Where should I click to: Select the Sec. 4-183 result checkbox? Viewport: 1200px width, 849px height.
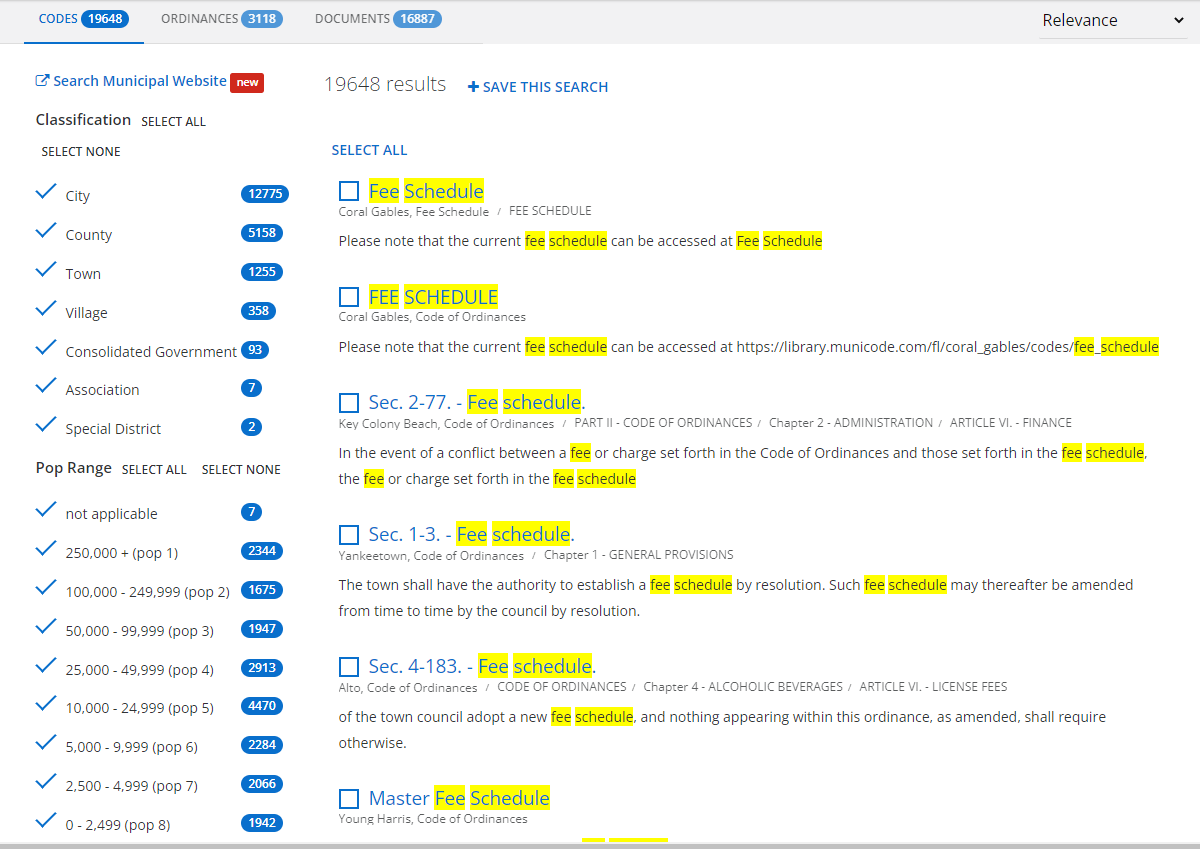349,667
